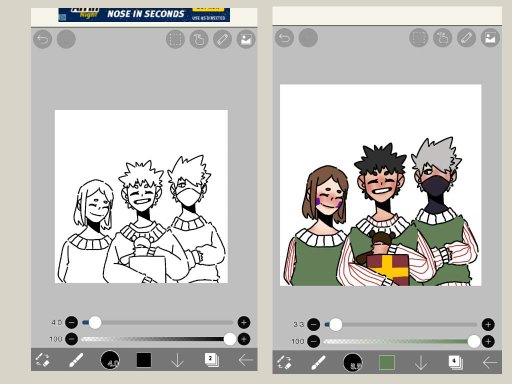
Task: Open ruler tool in right screenshot
Action: [x=466, y=38]
